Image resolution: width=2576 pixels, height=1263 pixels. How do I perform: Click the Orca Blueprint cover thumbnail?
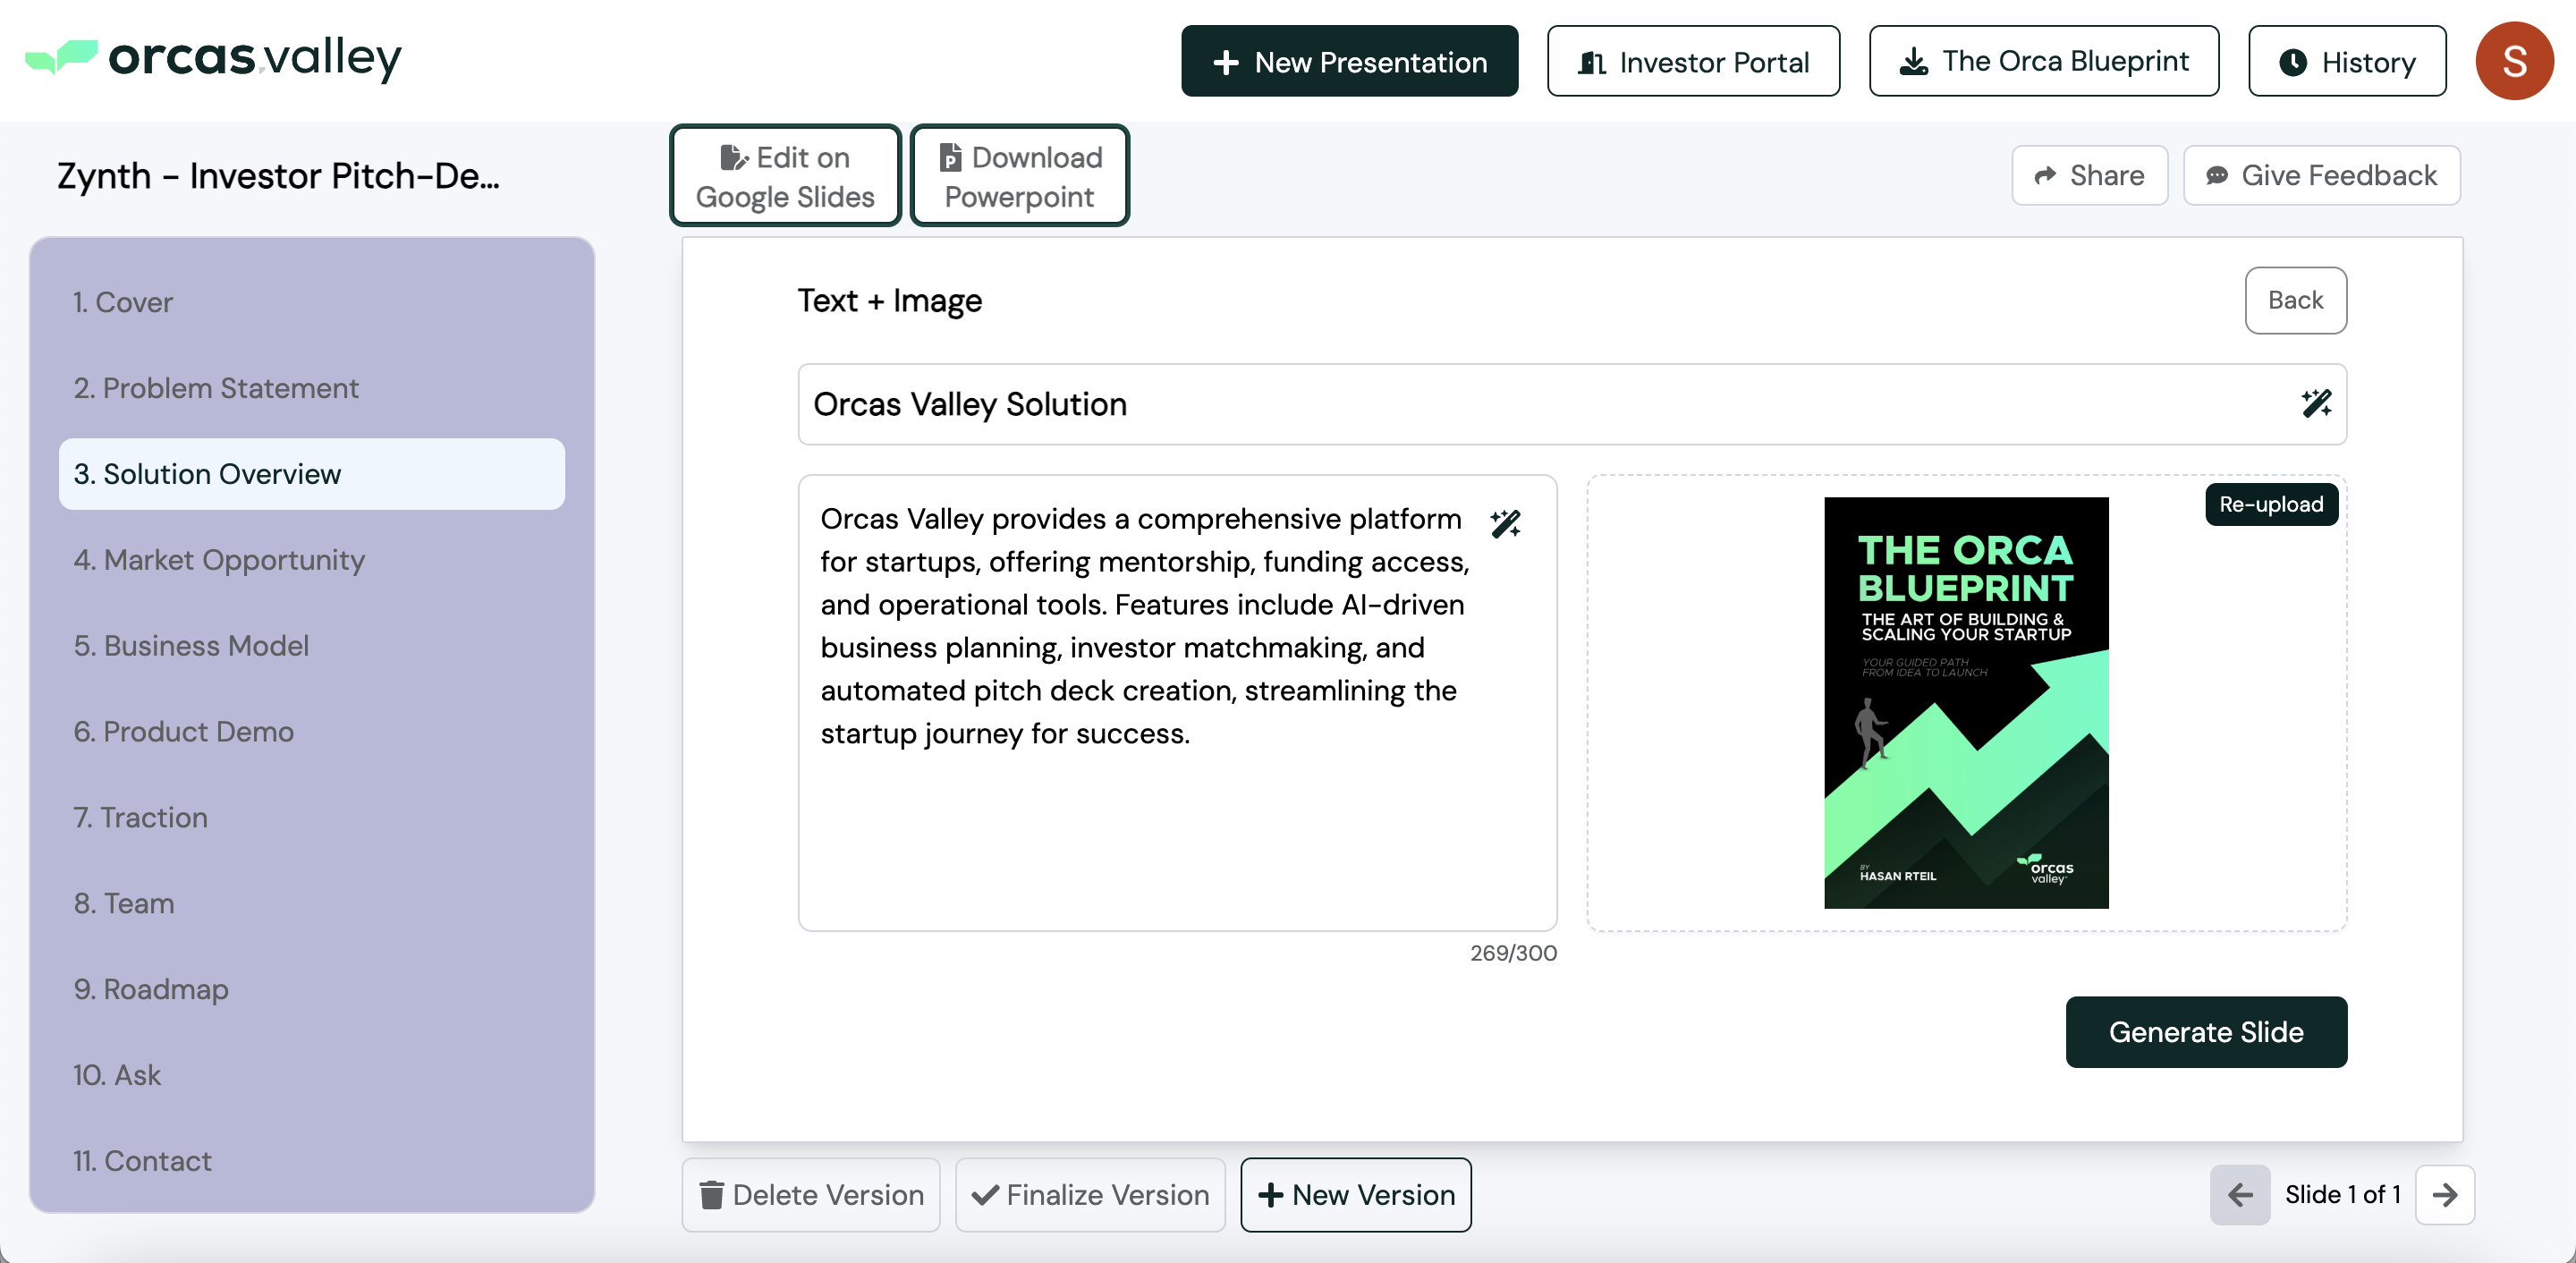tap(1965, 702)
